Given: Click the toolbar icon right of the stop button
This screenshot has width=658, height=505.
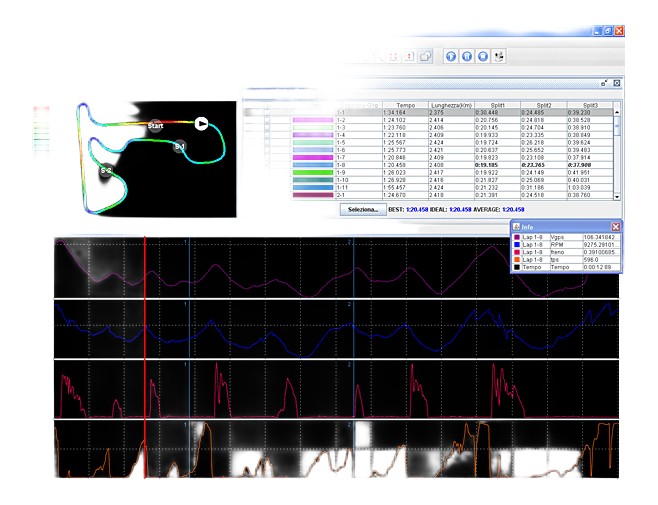Looking at the screenshot, I should 500,56.
